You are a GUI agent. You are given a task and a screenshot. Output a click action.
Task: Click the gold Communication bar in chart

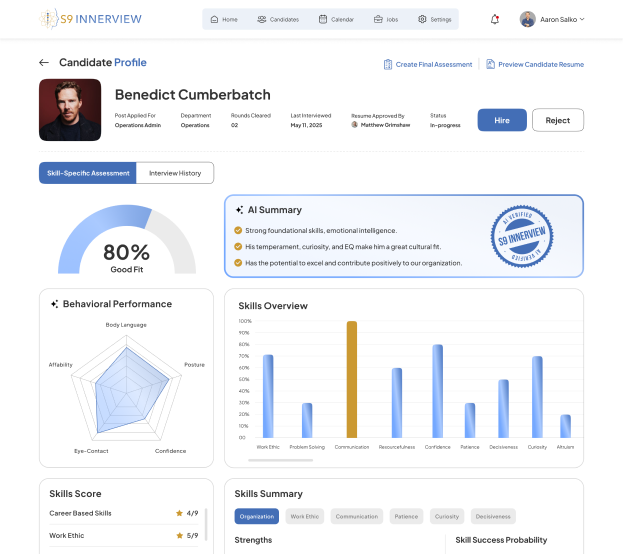point(351,379)
